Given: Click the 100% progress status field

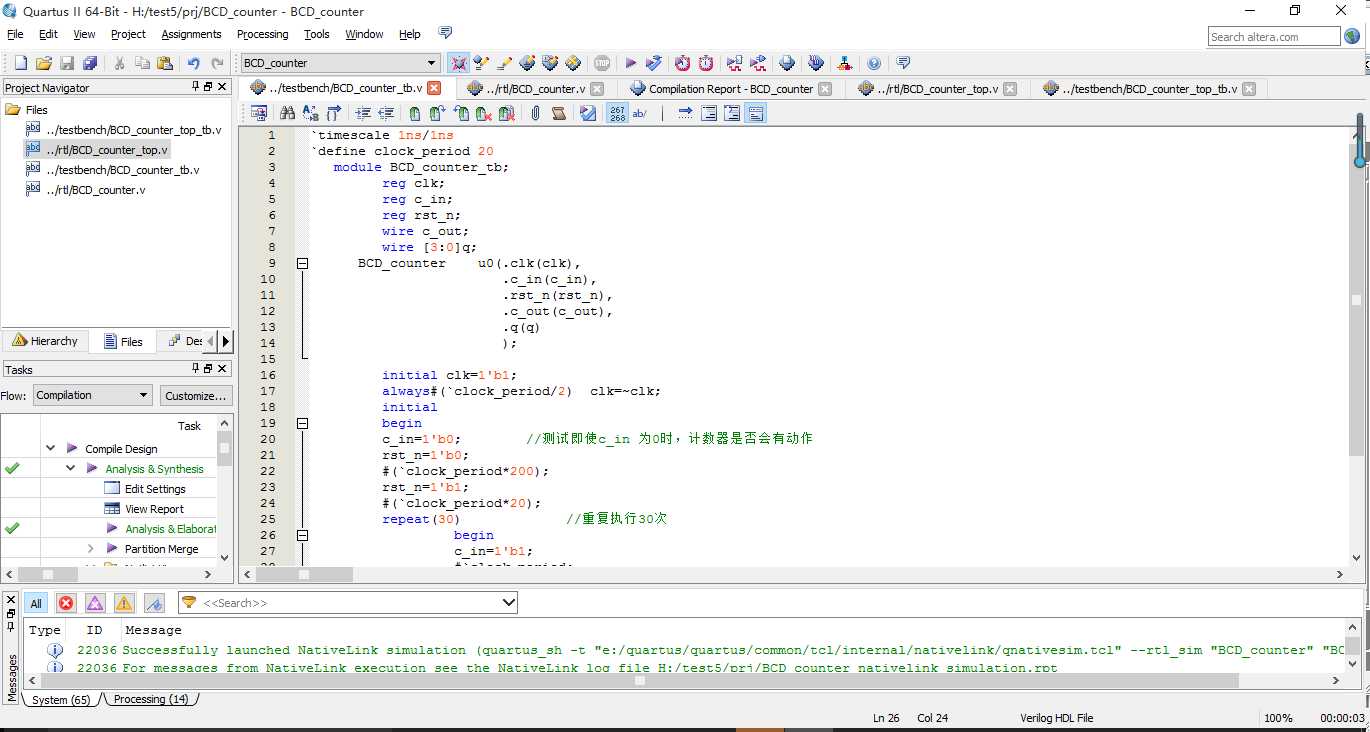Looking at the screenshot, I should 1278,718.
